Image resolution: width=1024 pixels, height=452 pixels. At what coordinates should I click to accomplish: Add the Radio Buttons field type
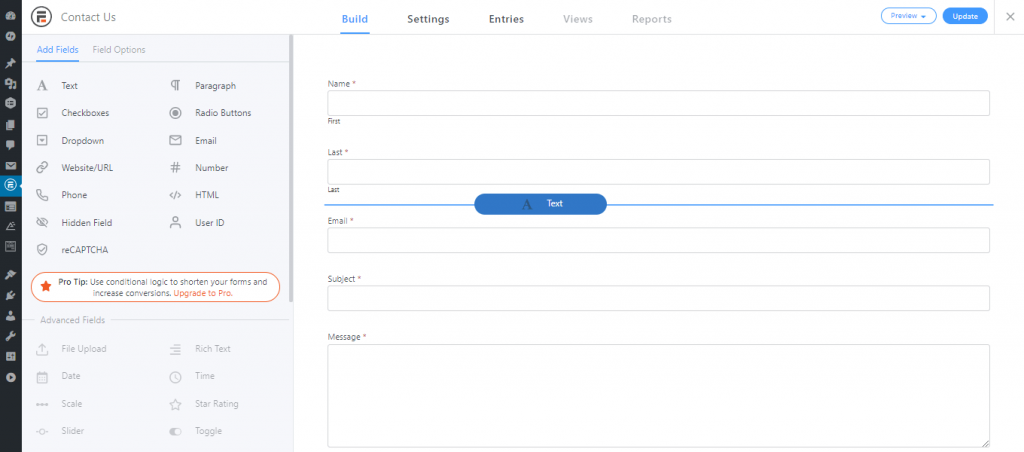tap(210, 113)
